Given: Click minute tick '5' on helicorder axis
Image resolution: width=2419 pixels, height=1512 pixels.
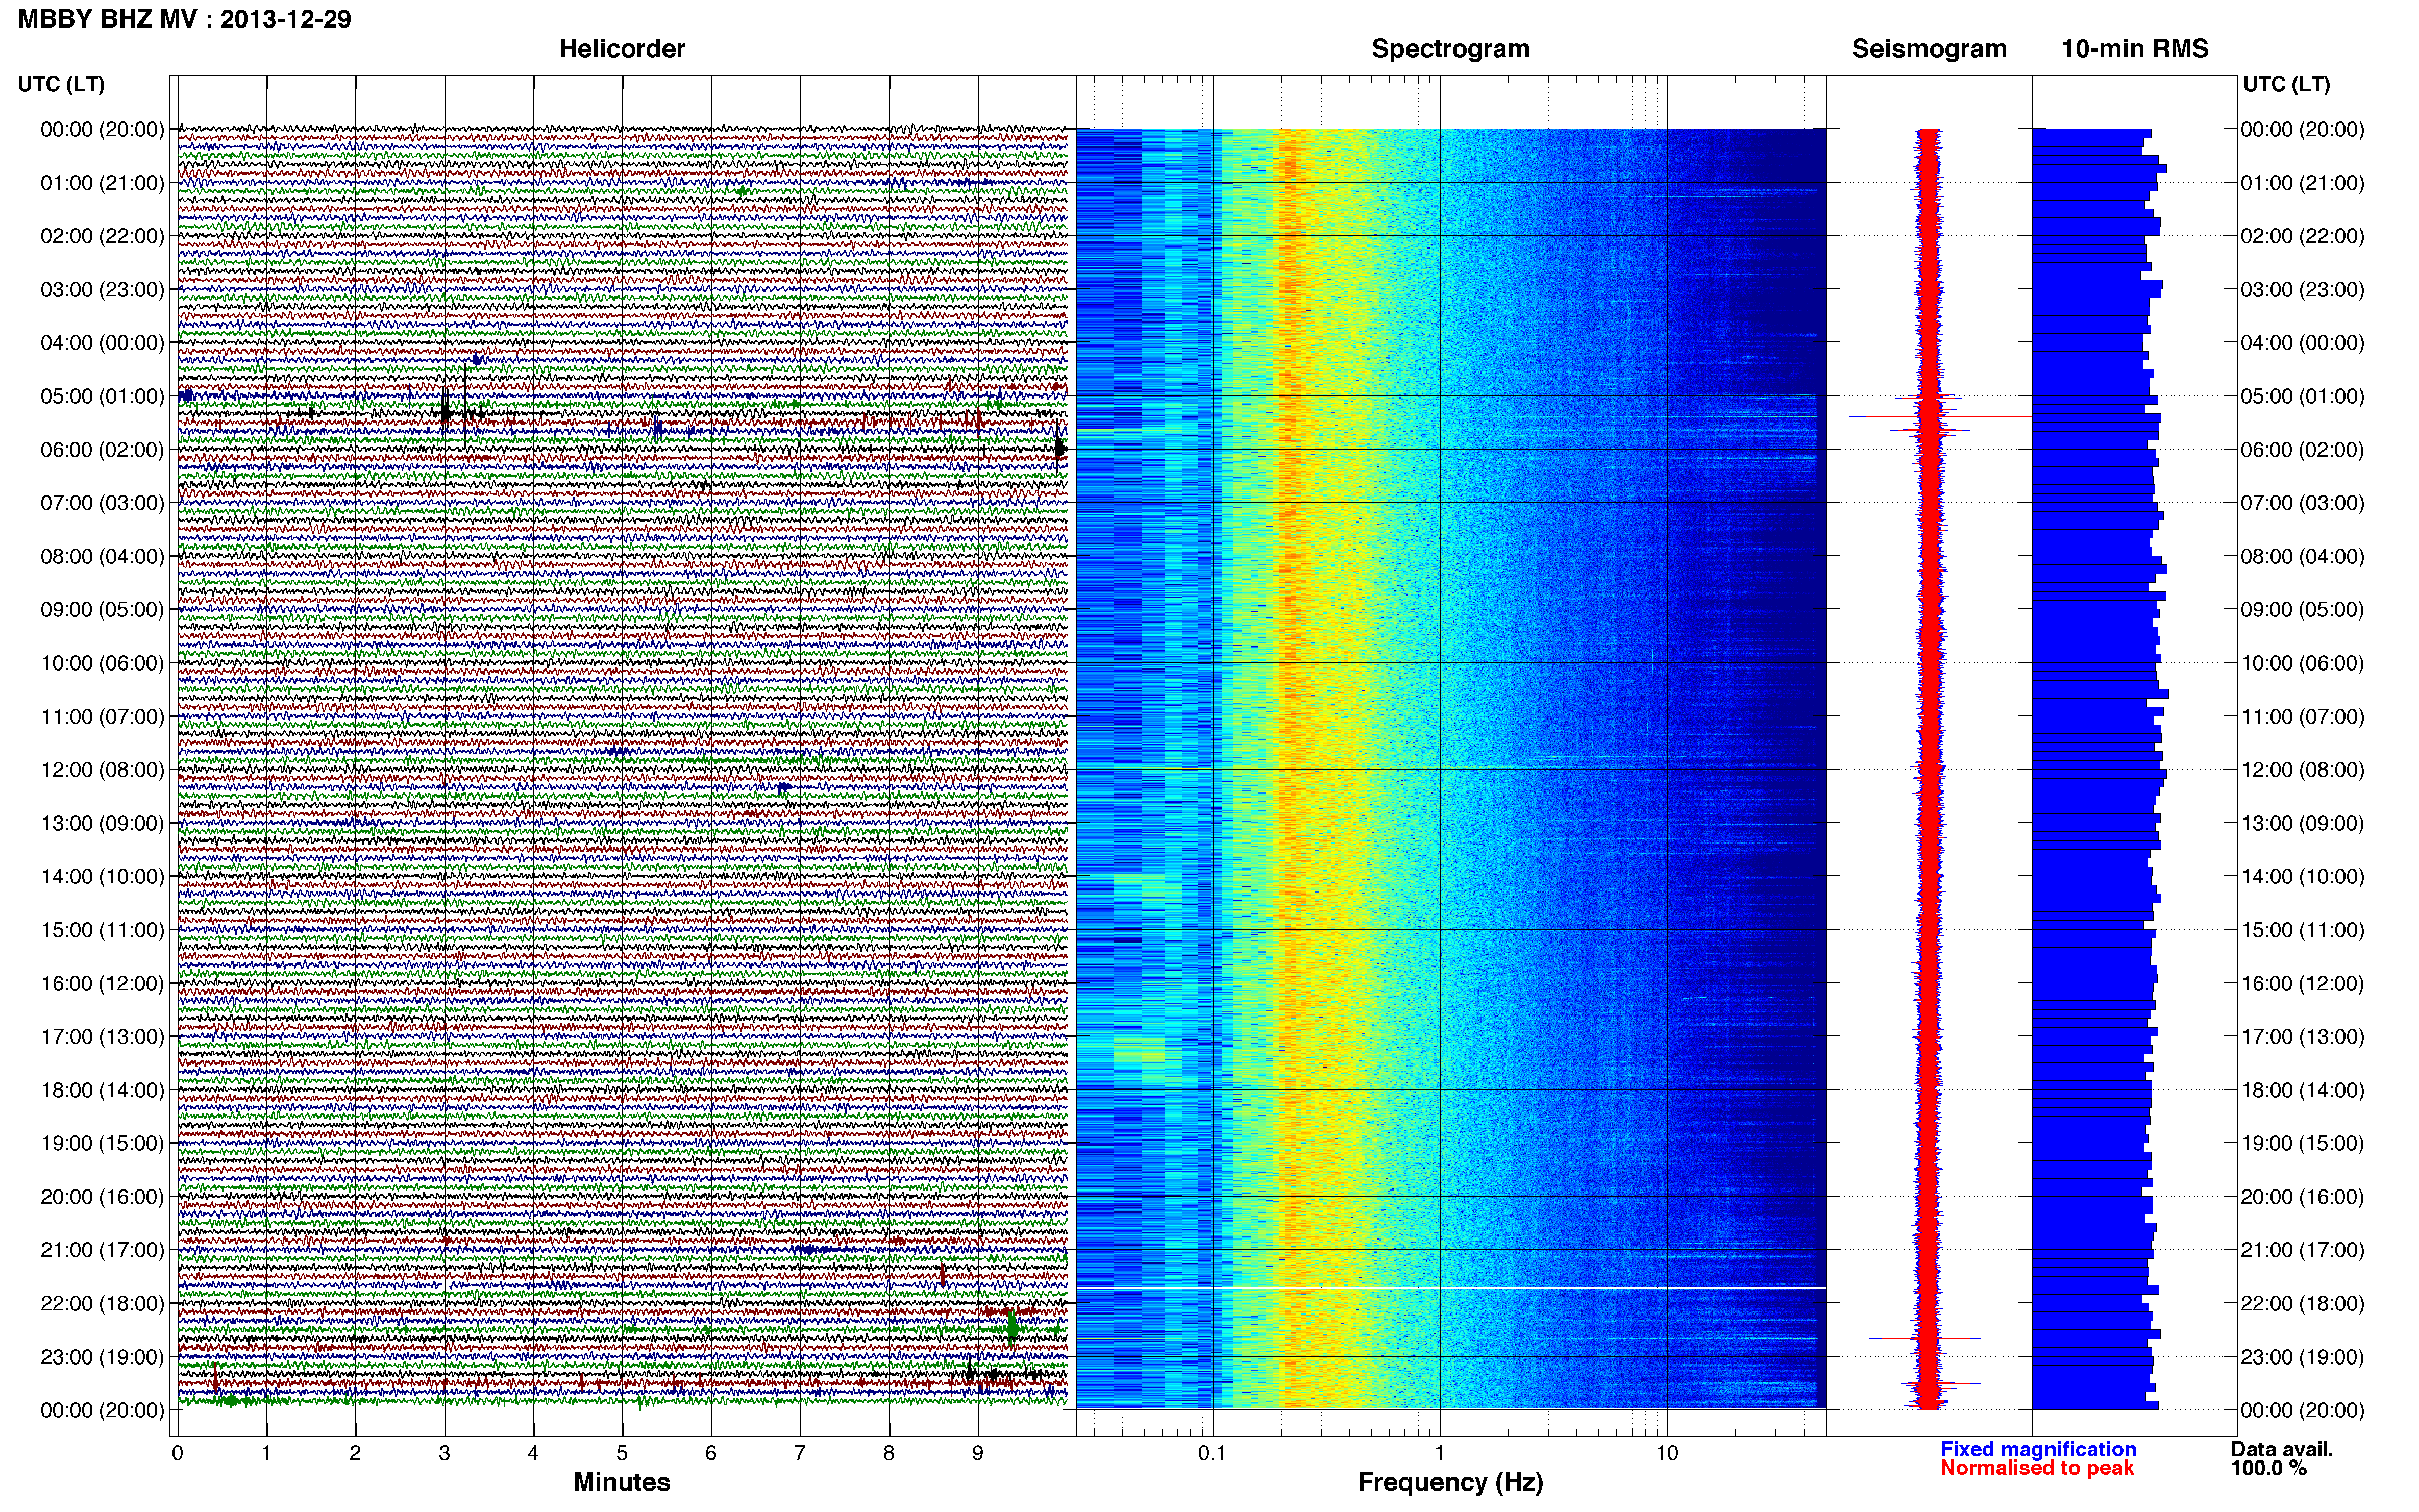Looking at the screenshot, I should [x=622, y=1453].
